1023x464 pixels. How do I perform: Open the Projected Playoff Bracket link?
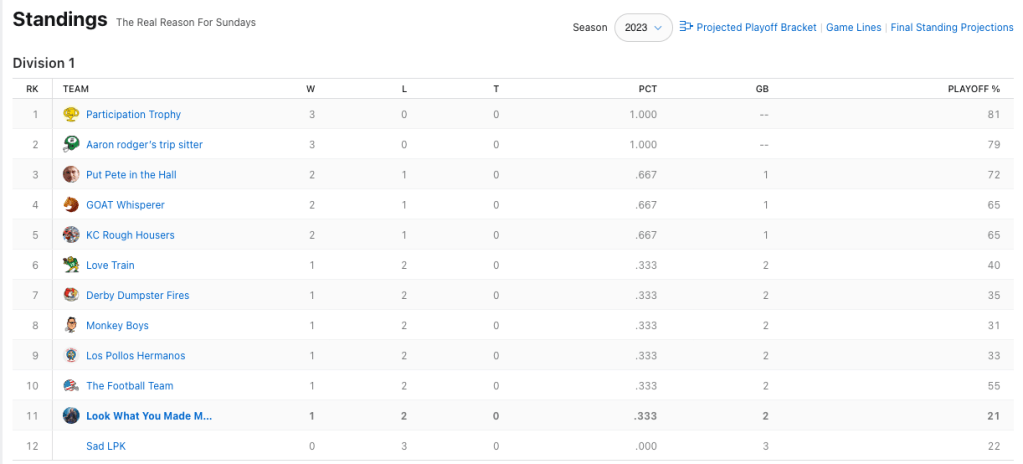tap(756, 28)
